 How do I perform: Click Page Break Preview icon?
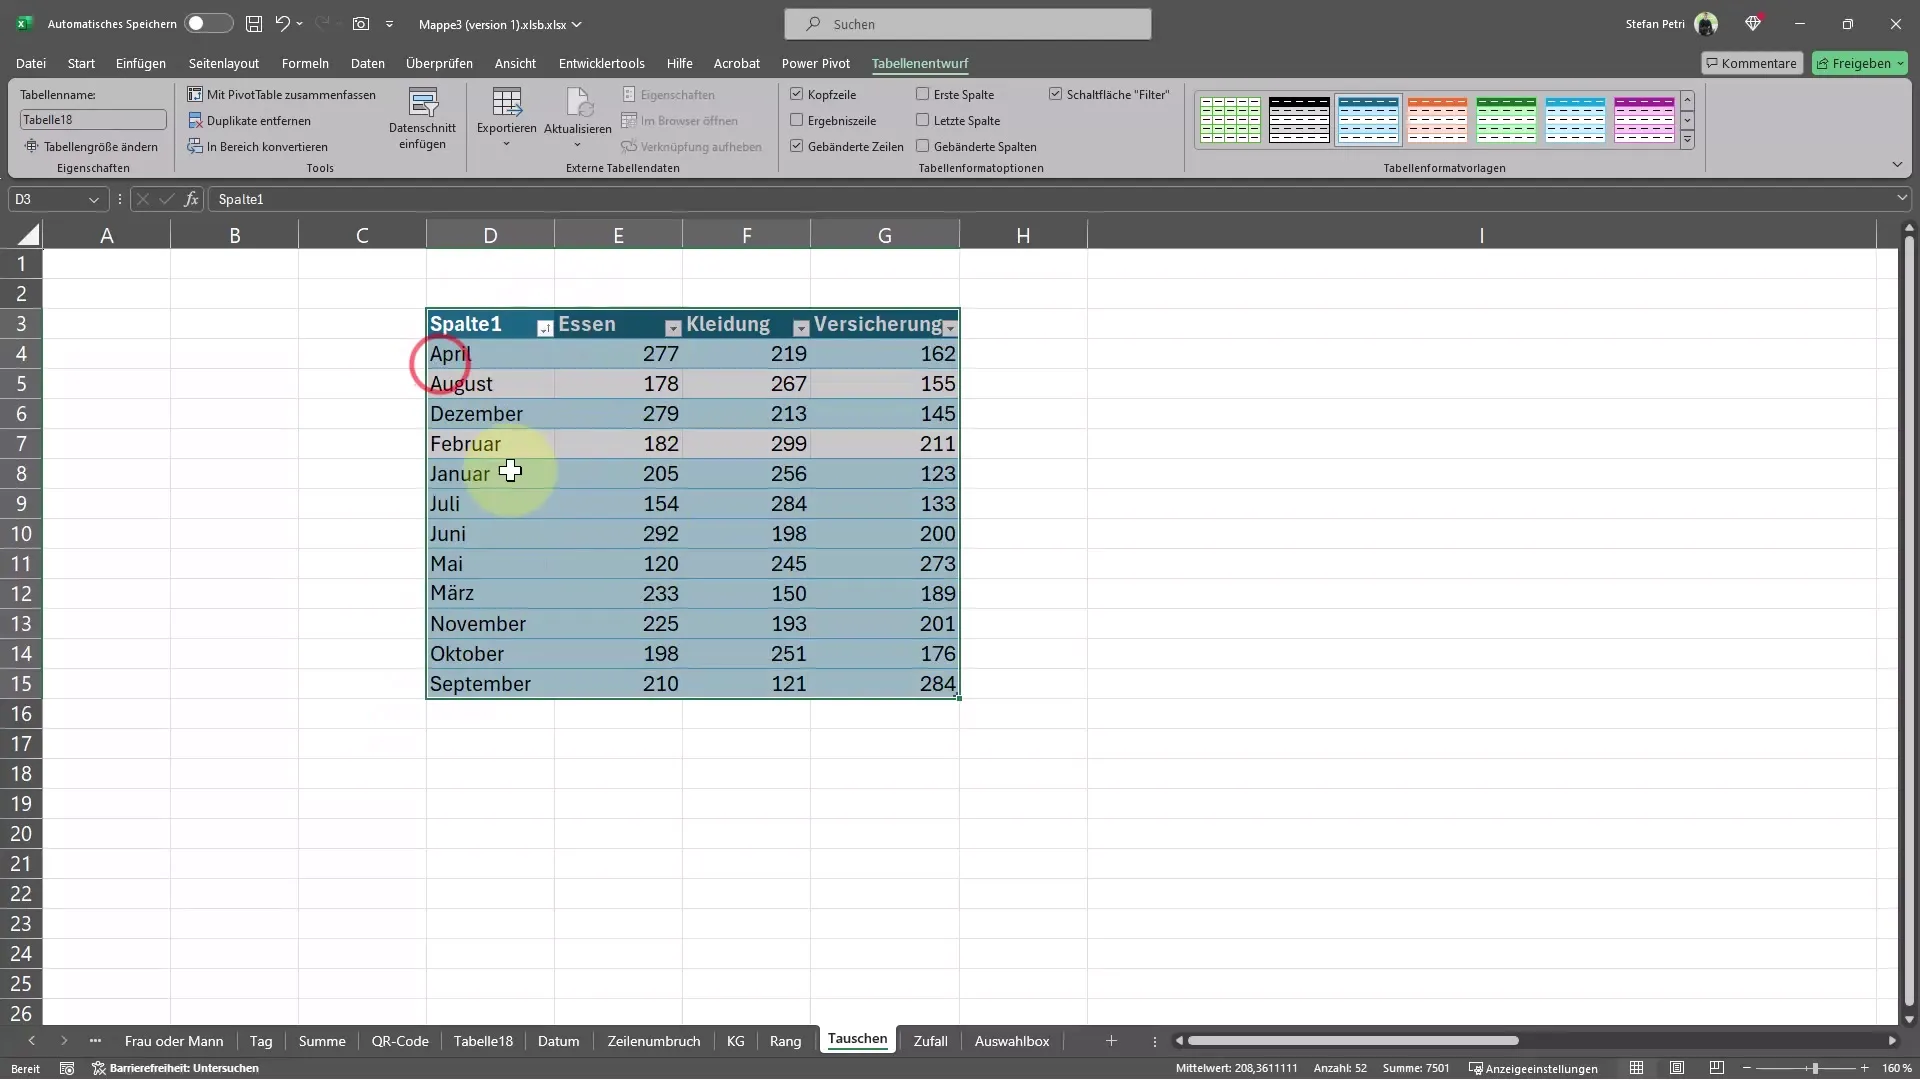point(1717,1068)
